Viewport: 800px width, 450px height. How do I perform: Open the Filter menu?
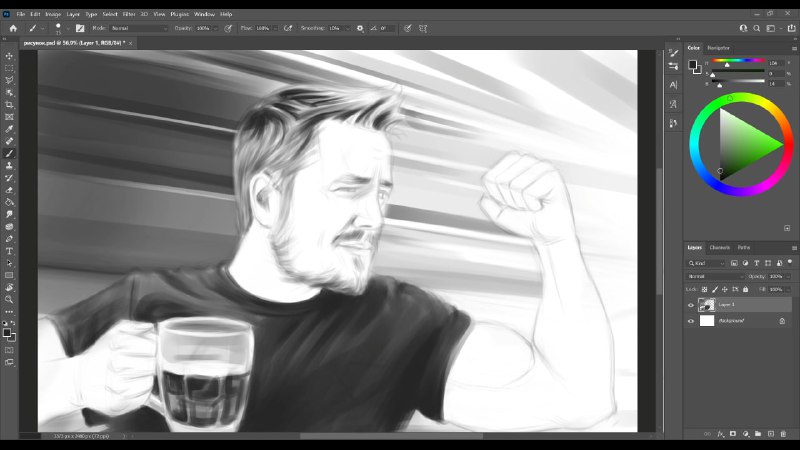tap(129, 14)
